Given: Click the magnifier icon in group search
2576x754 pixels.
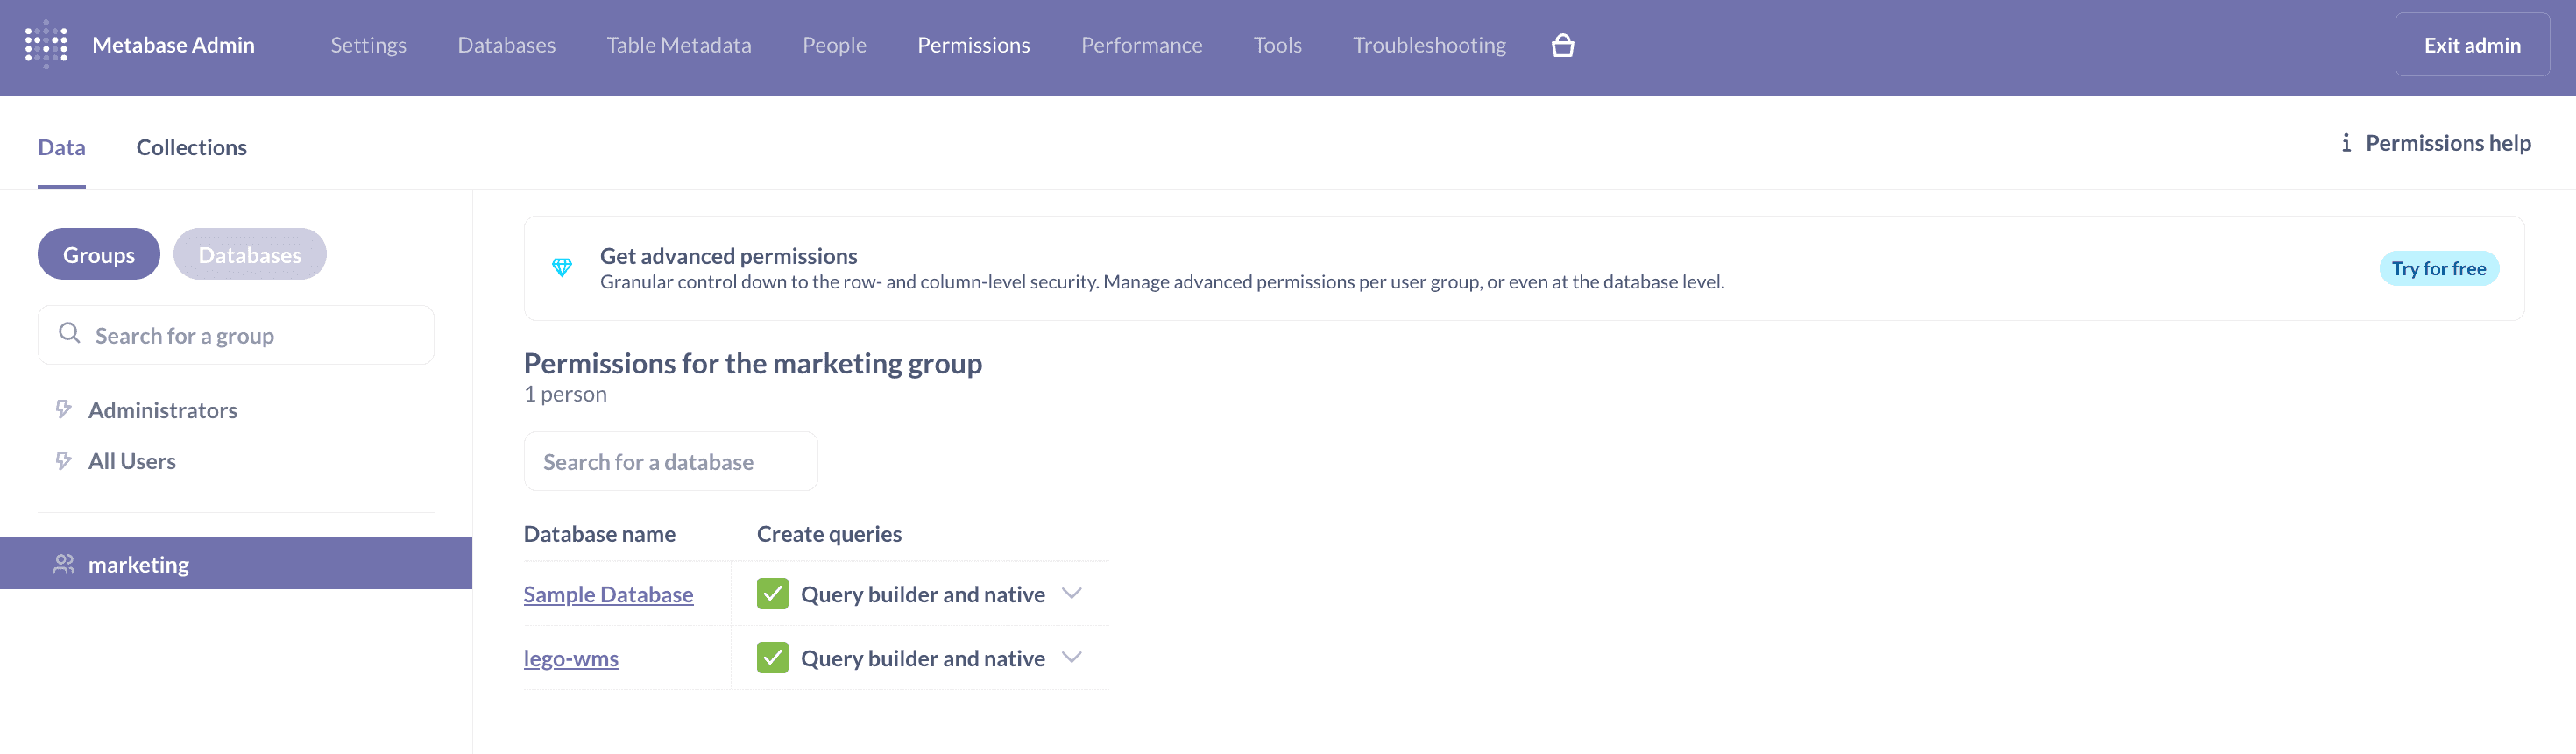Looking at the screenshot, I should (x=69, y=333).
